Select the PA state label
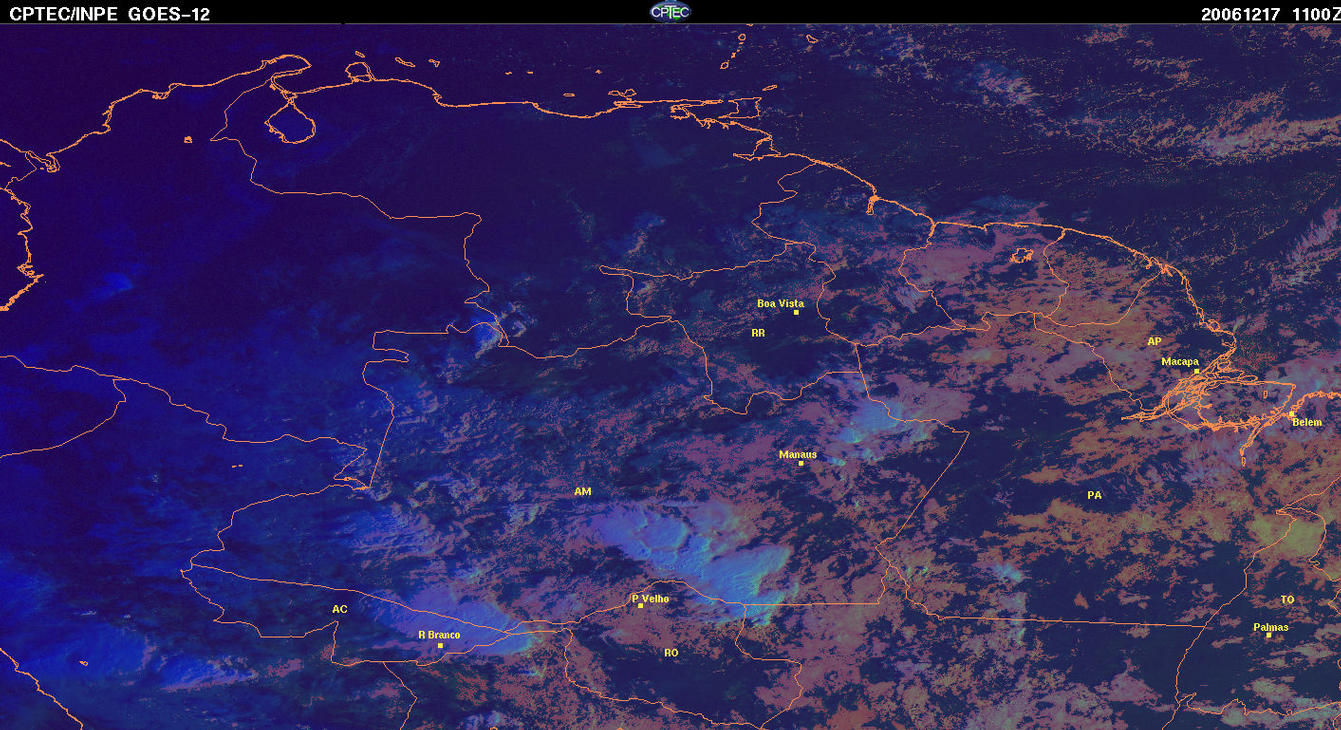 [1094, 495]
